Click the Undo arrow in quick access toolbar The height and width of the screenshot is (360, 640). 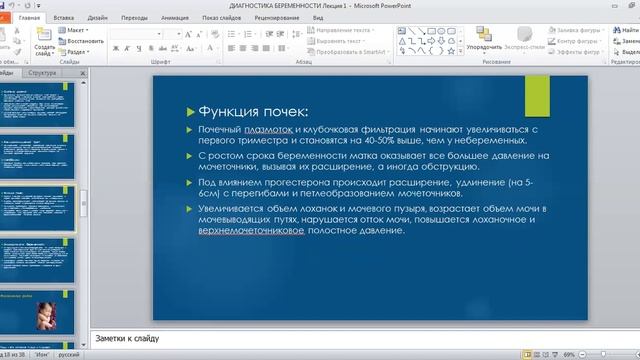[11, 6]
